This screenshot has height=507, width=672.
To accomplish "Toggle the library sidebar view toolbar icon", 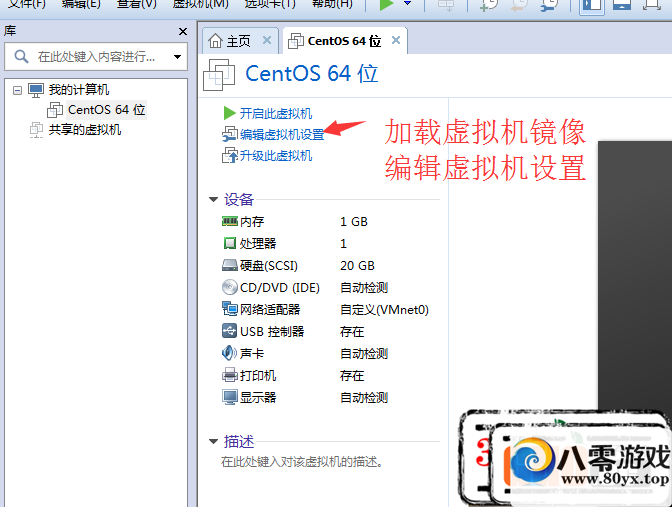I will (592, 5).
